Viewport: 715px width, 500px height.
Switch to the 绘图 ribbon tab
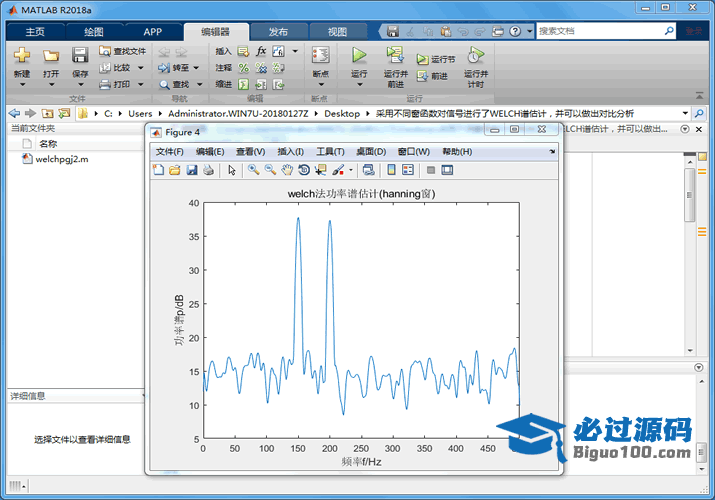(x=94, y=32)
